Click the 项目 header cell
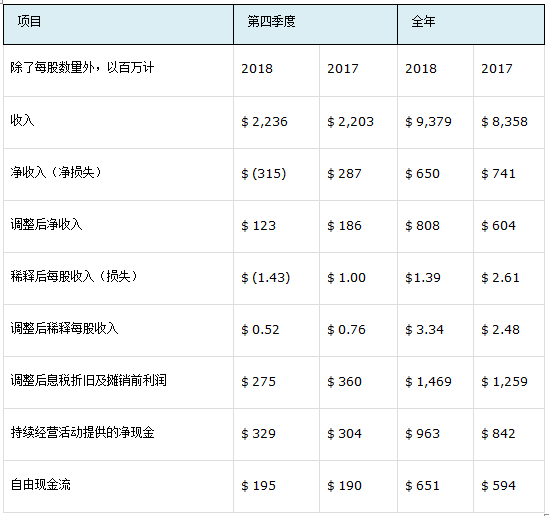The height and width of the screenshot is (516, 549). [x=118, y=25]
